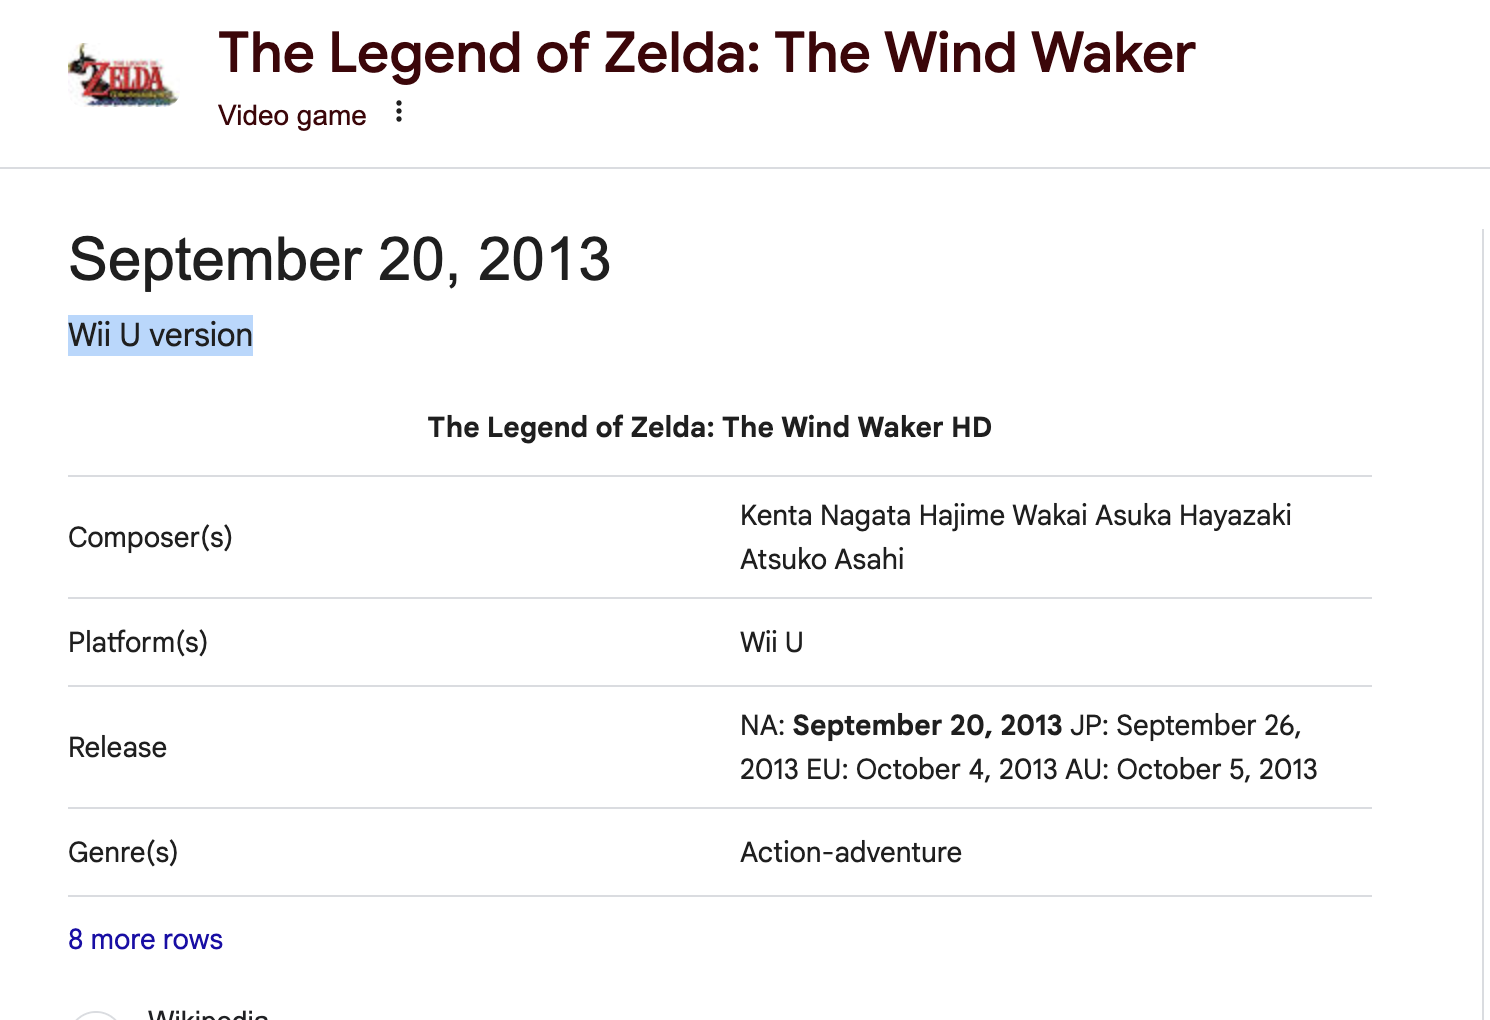The width and height of the screenshot is (1490, 1020).
Task: Click the Wind Waker HD table heading
Action: point(709,427)
